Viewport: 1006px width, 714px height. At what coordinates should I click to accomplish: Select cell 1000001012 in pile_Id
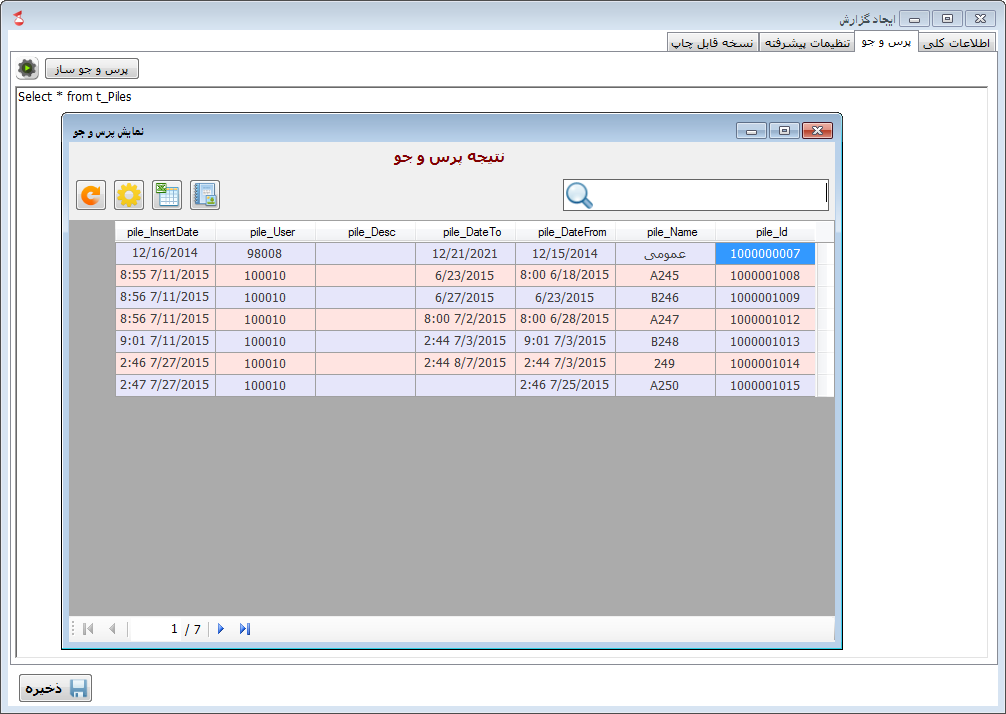point(765,319)
